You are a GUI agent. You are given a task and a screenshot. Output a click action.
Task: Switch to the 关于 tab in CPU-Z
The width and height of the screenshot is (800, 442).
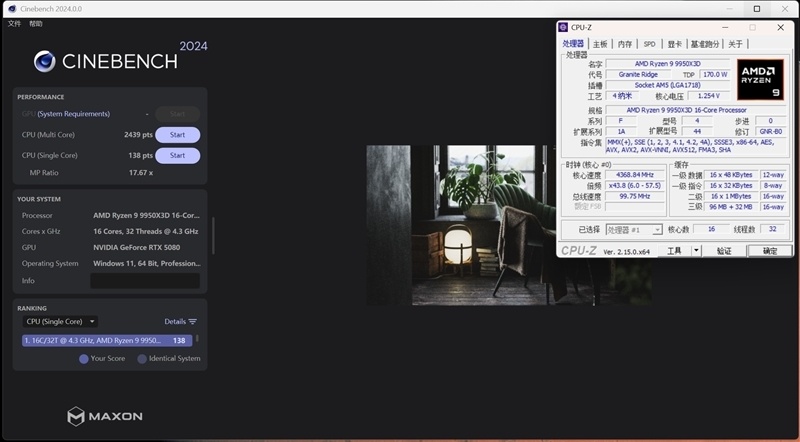coord(735,44)
